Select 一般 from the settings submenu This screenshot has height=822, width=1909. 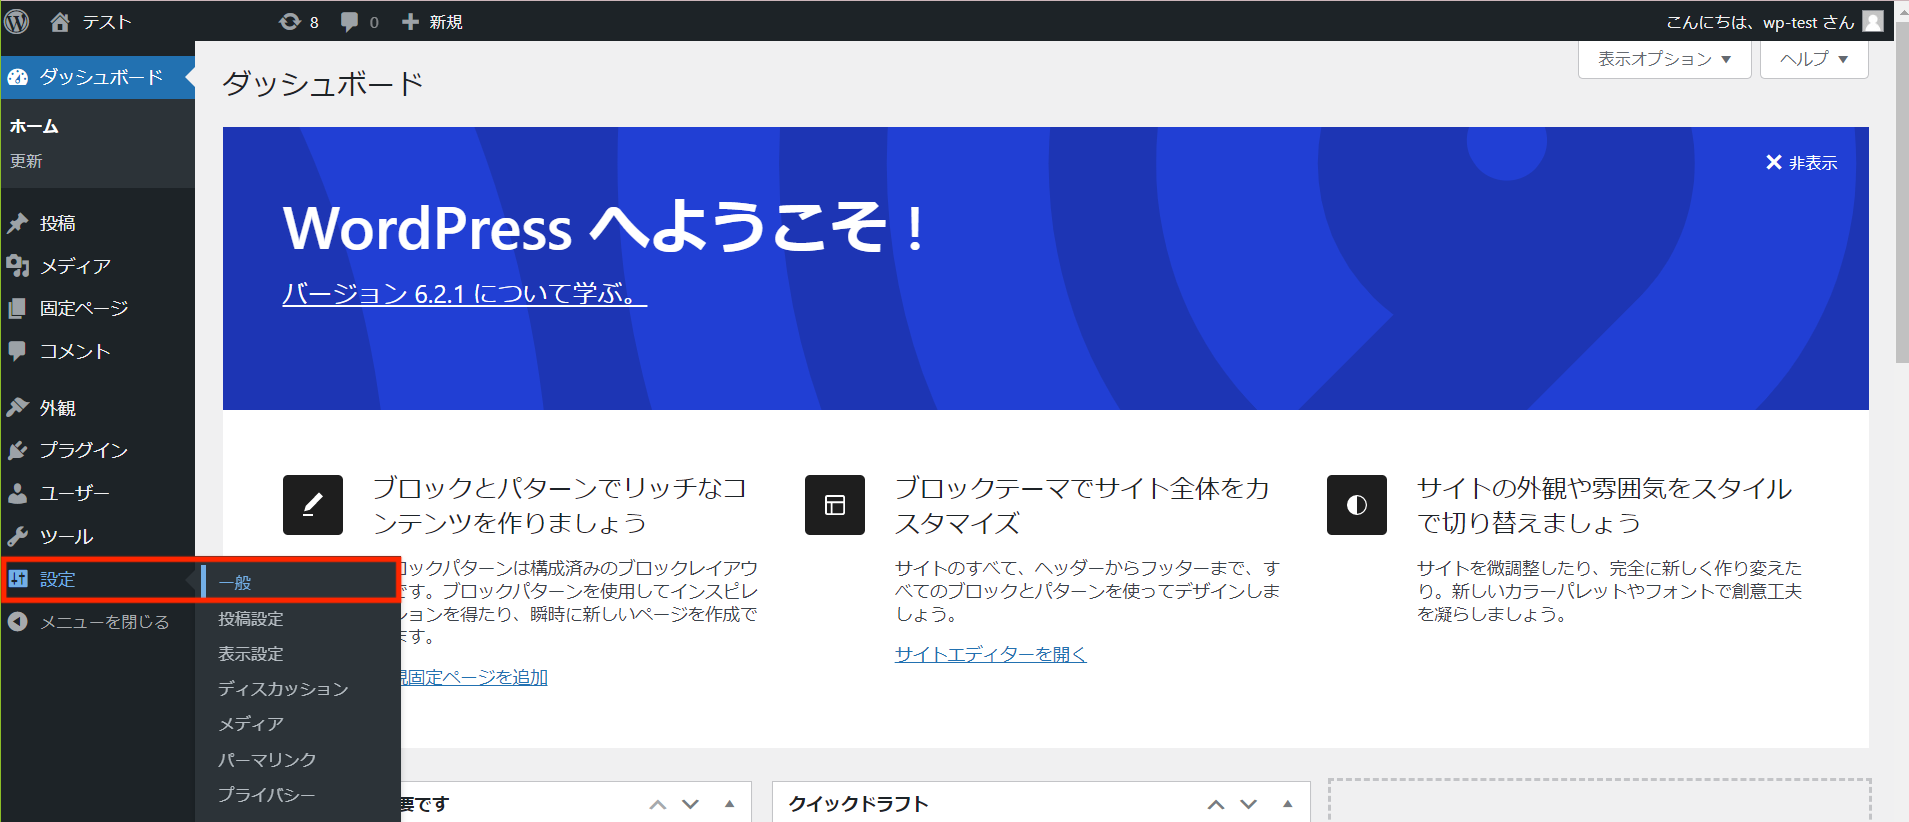[x=236, y=583]
